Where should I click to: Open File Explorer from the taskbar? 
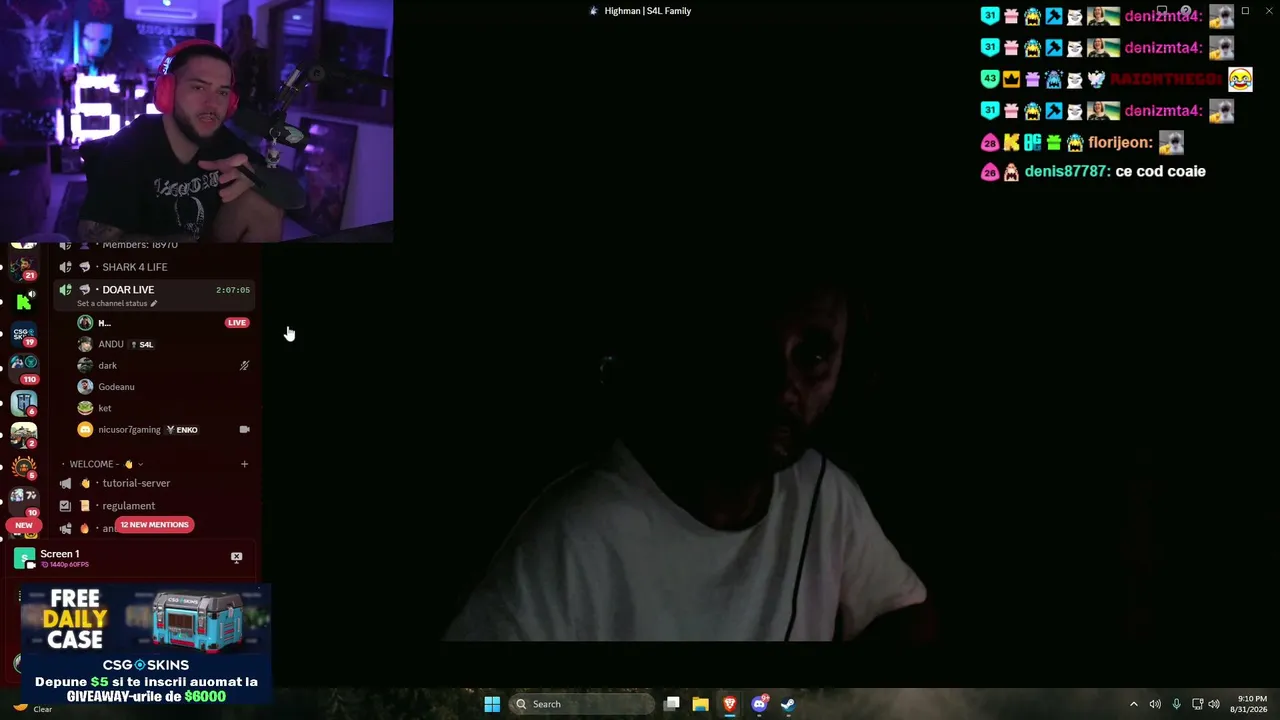(701, 704)
